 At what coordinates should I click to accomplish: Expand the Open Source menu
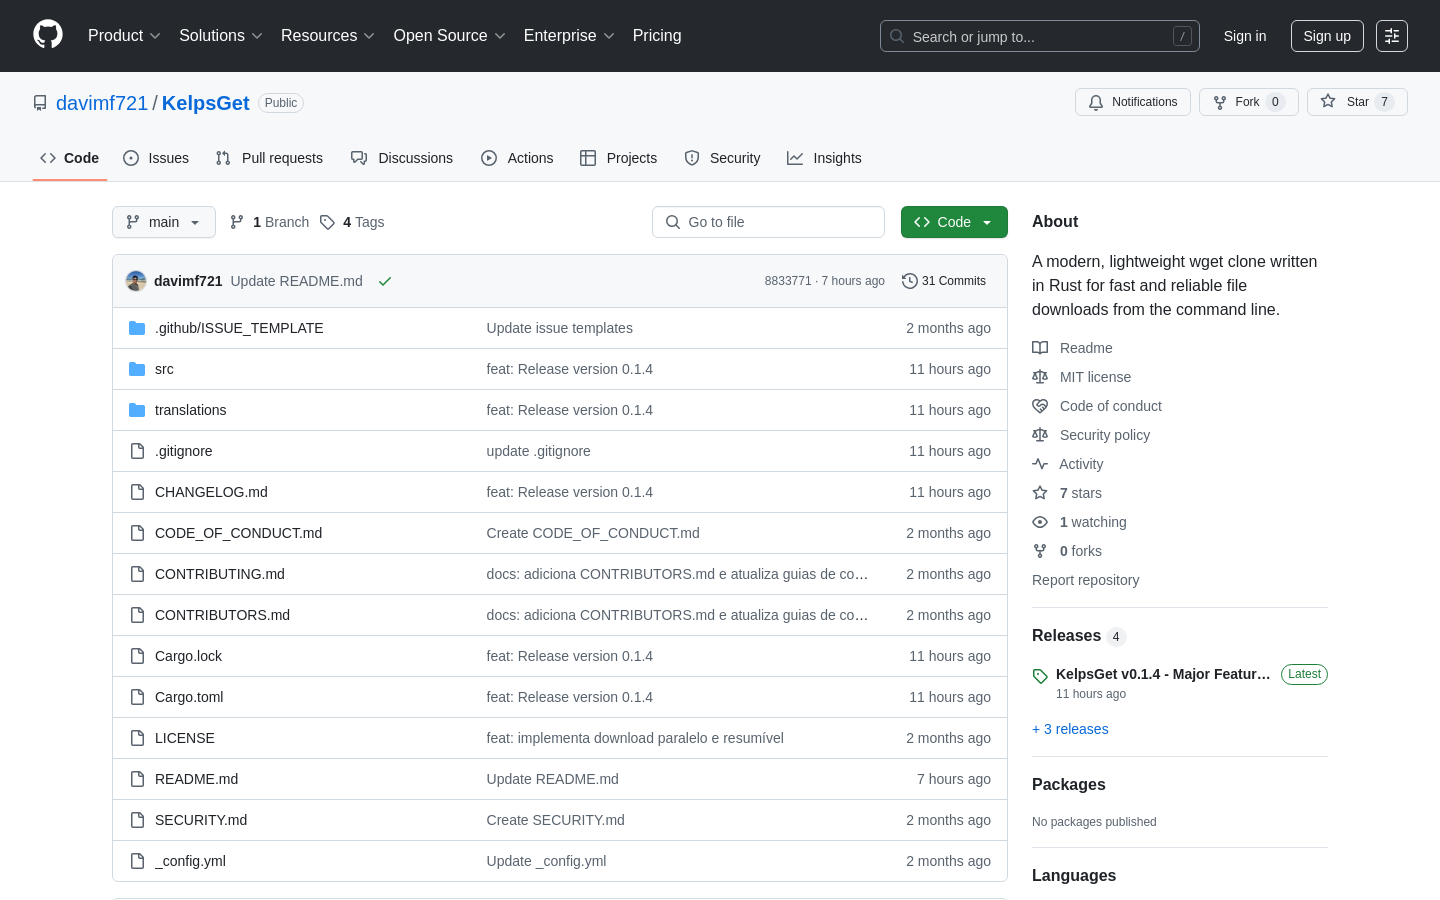tap(450, 36)
